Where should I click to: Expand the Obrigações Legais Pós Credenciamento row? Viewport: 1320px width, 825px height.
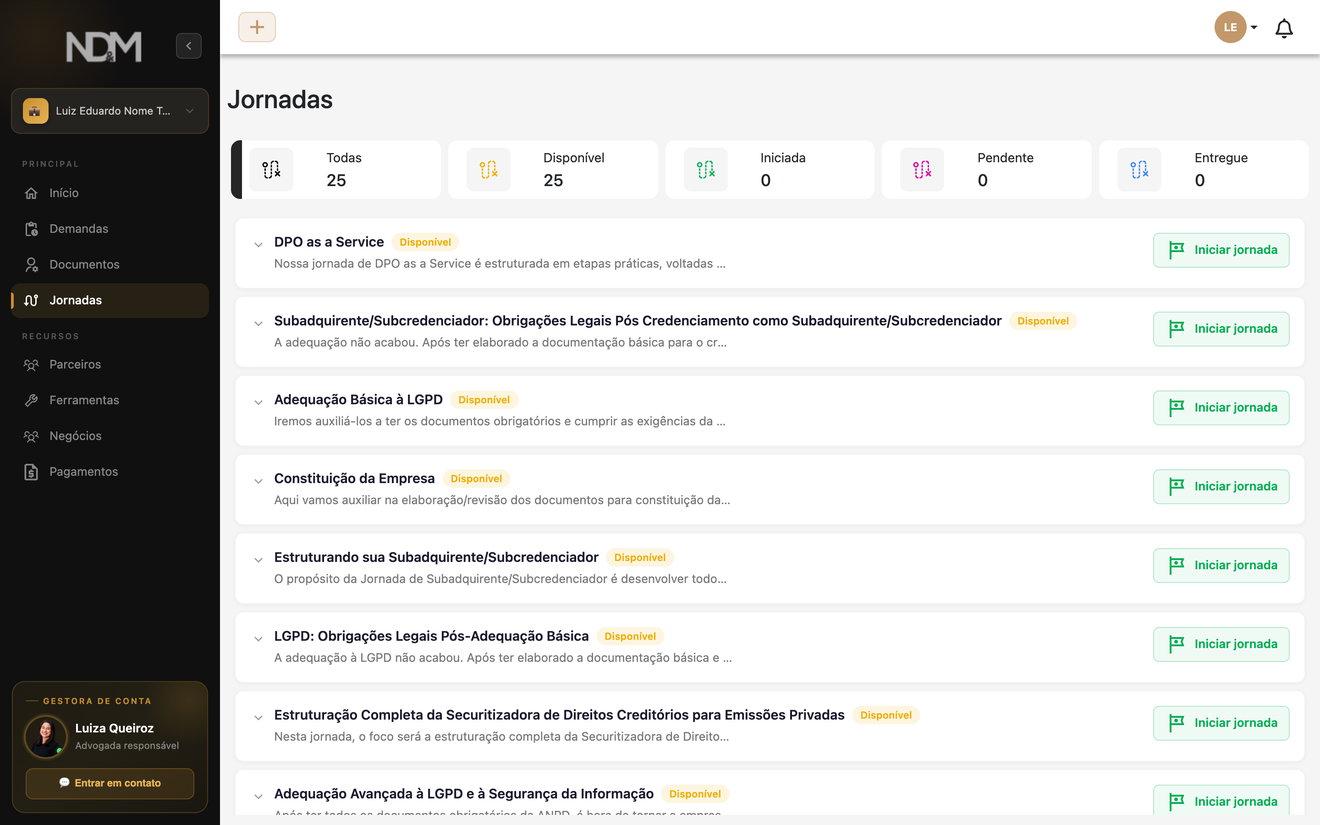point(258,324)
